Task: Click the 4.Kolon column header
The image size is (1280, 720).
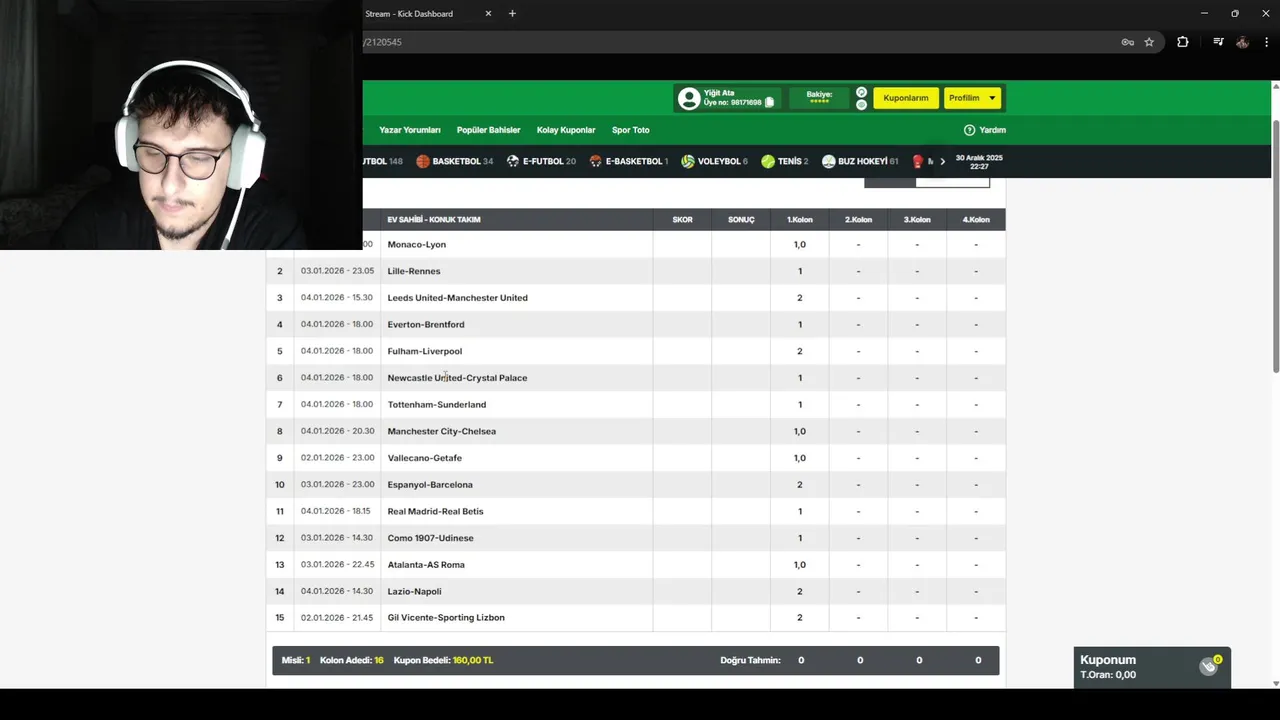Action: click(x=976, y=220)
